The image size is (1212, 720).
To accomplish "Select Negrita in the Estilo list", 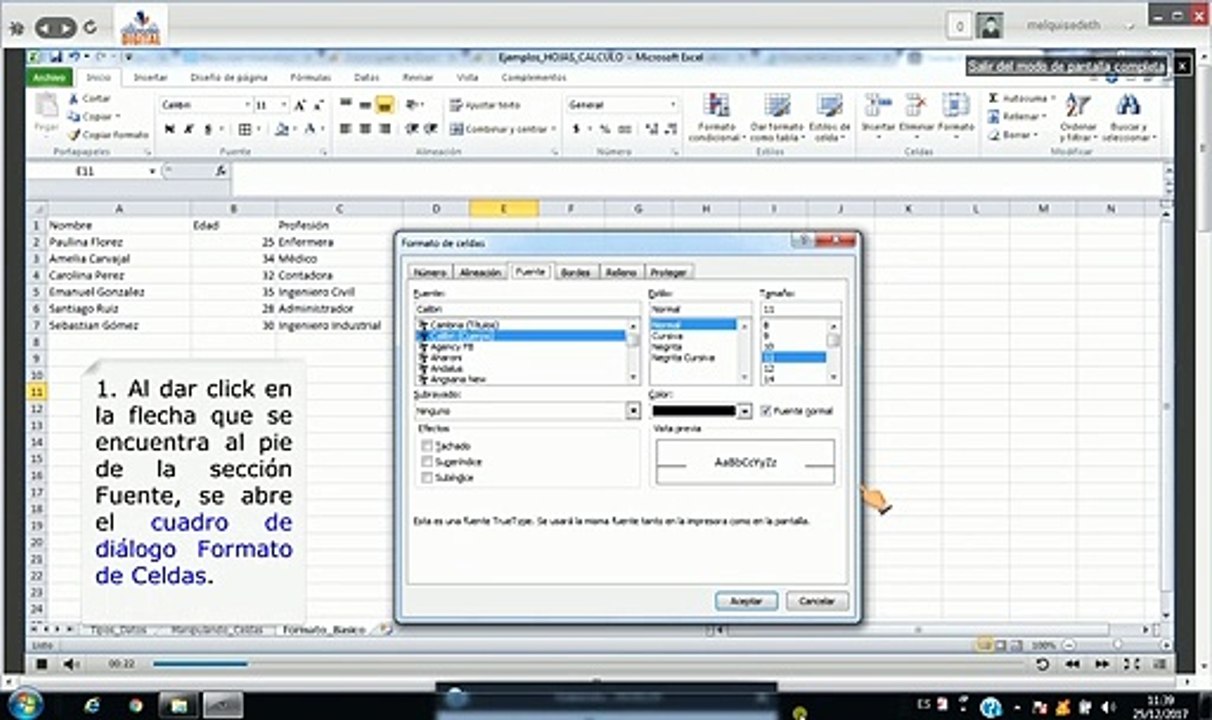I will (x=667, y=347).
